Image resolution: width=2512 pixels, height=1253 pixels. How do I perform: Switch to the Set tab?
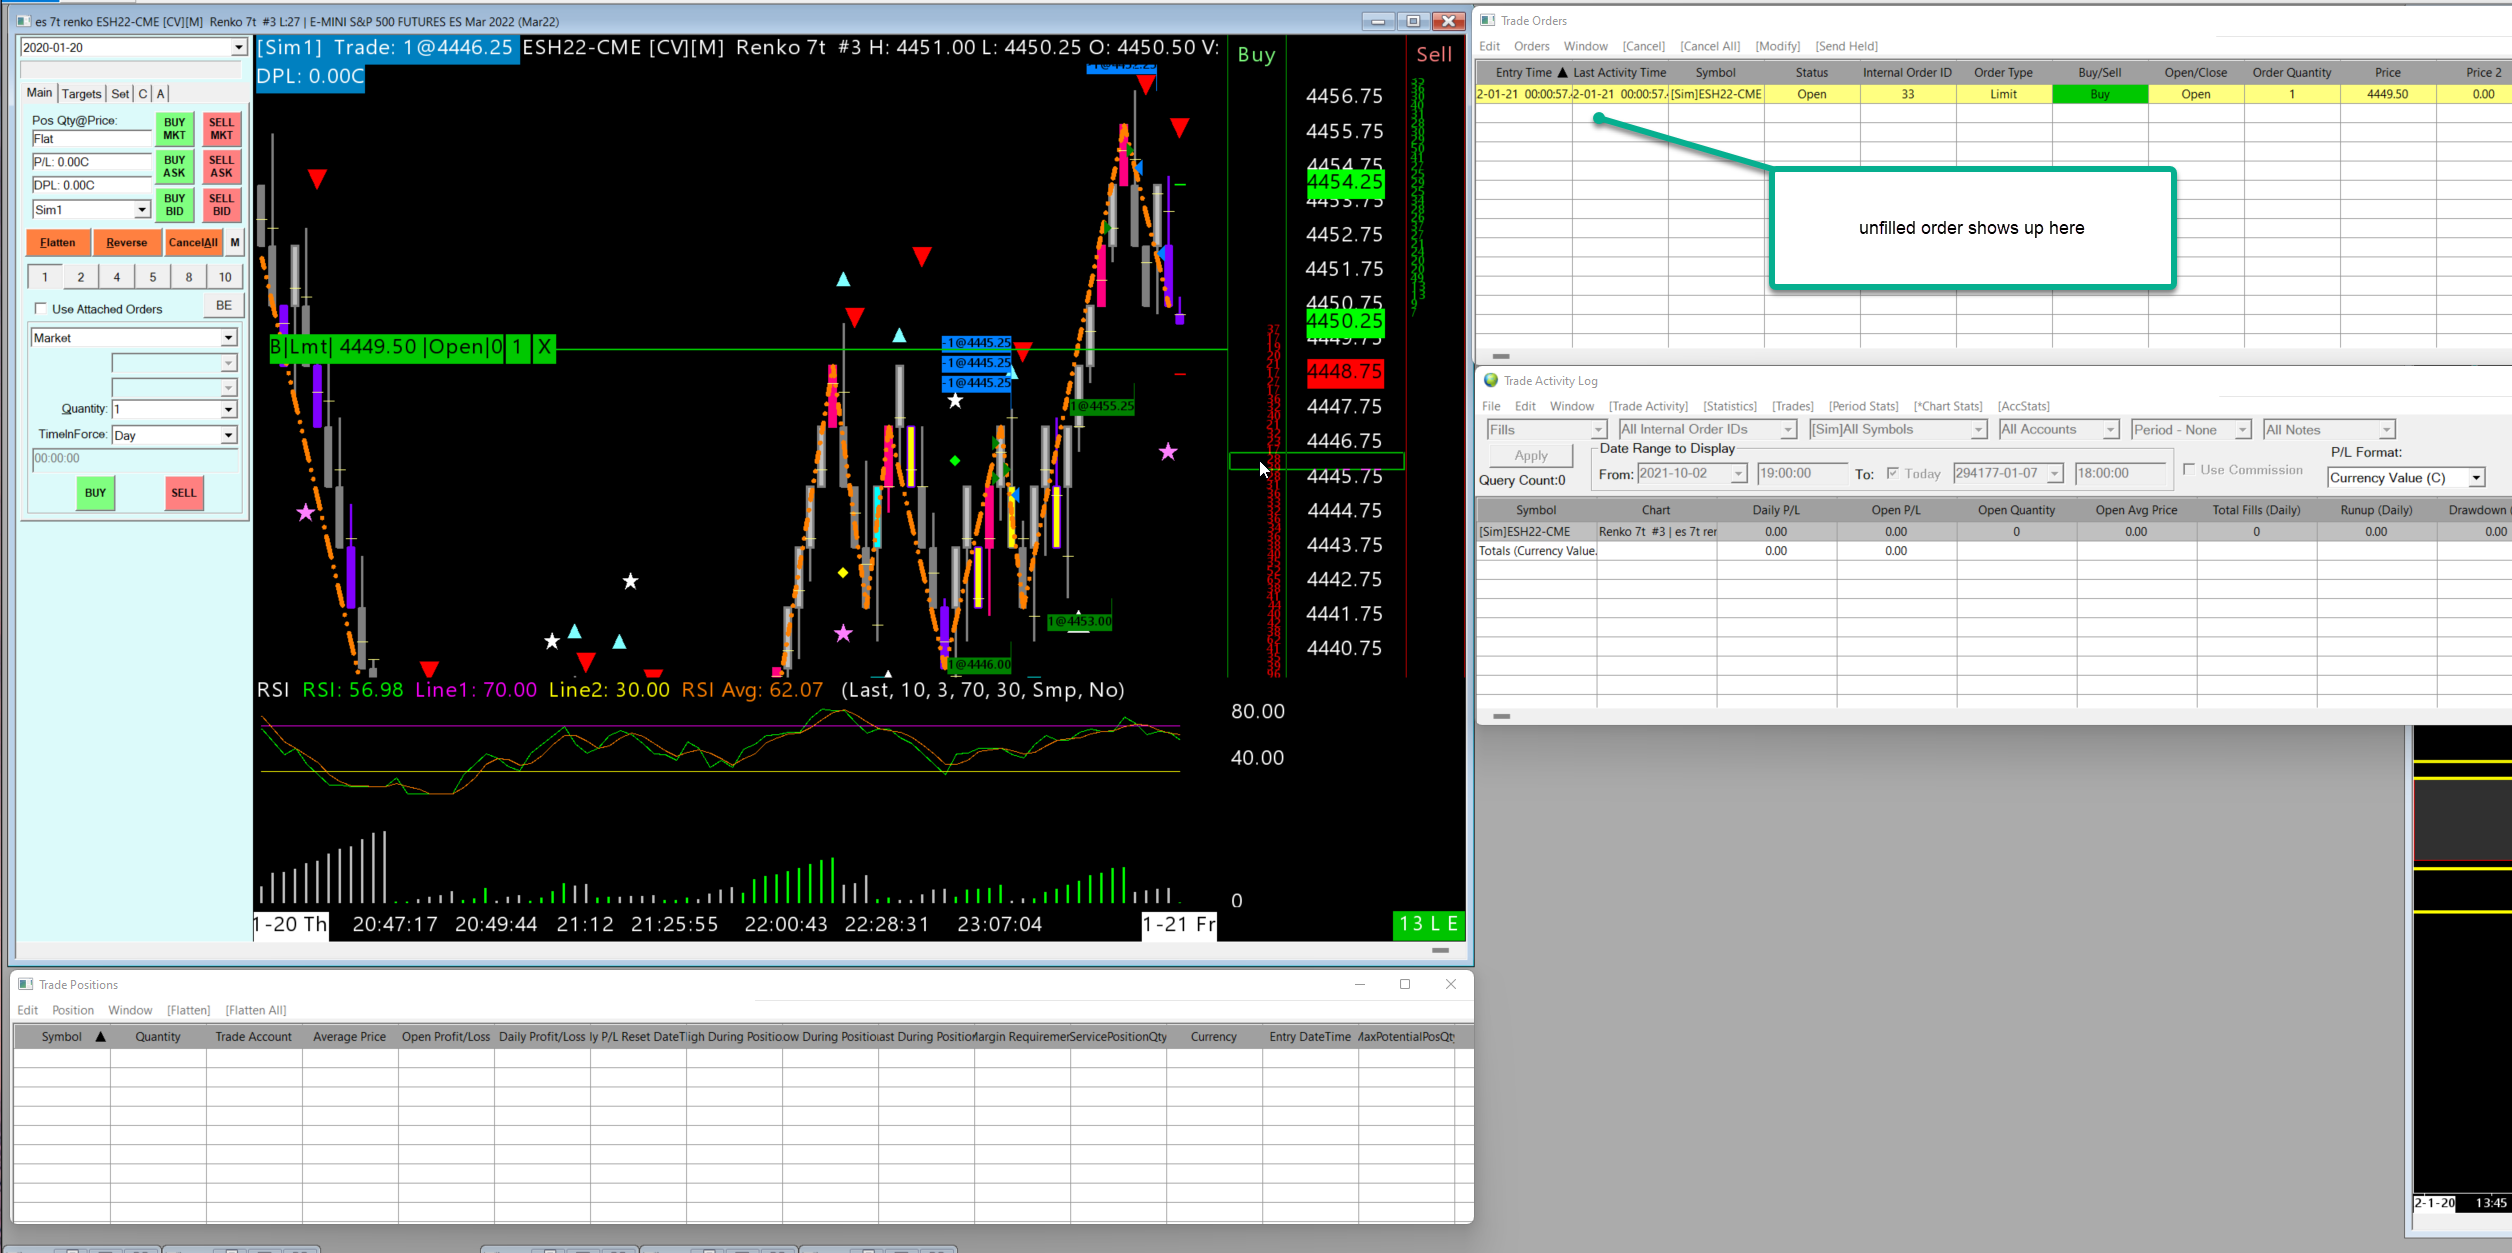(120, 94)
